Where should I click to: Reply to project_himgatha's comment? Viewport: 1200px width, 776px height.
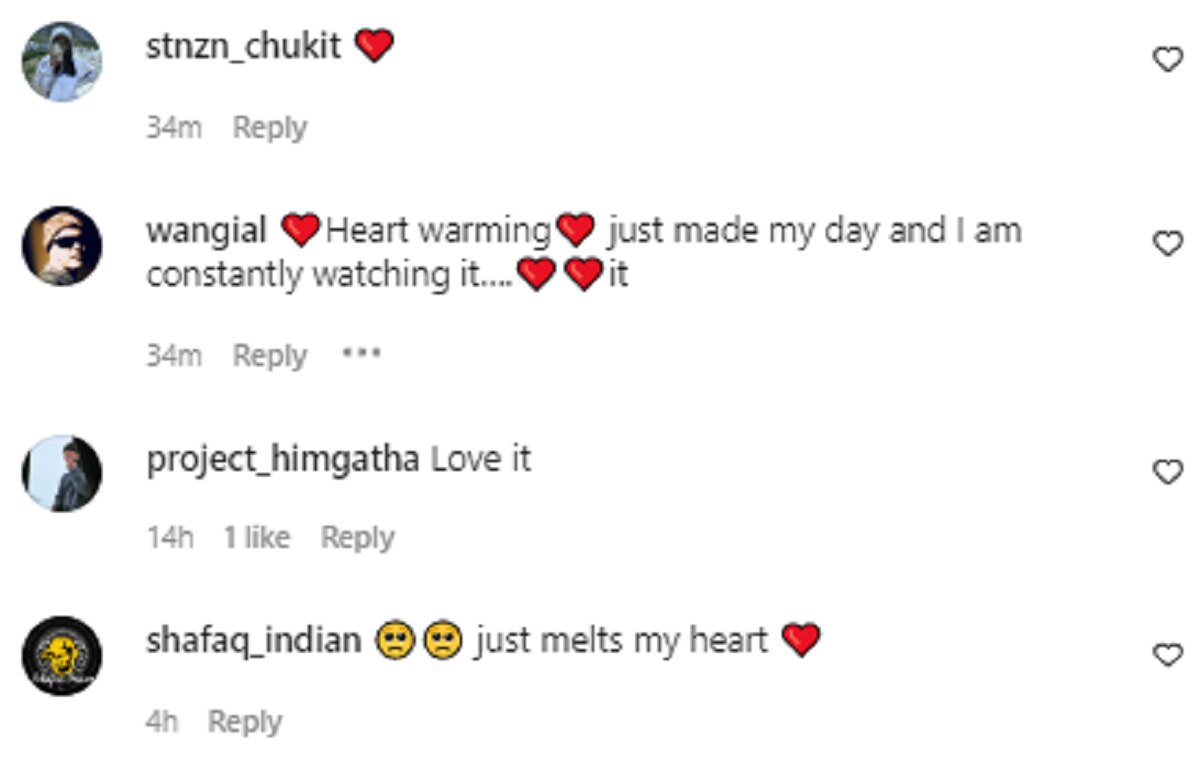click(357, 538)
